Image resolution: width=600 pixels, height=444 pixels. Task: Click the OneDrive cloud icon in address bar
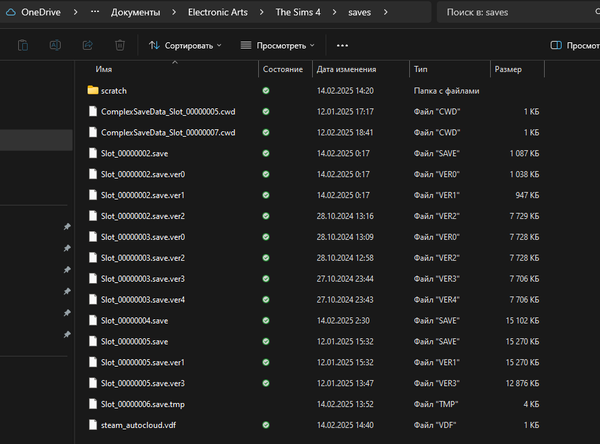click(11, 12)
